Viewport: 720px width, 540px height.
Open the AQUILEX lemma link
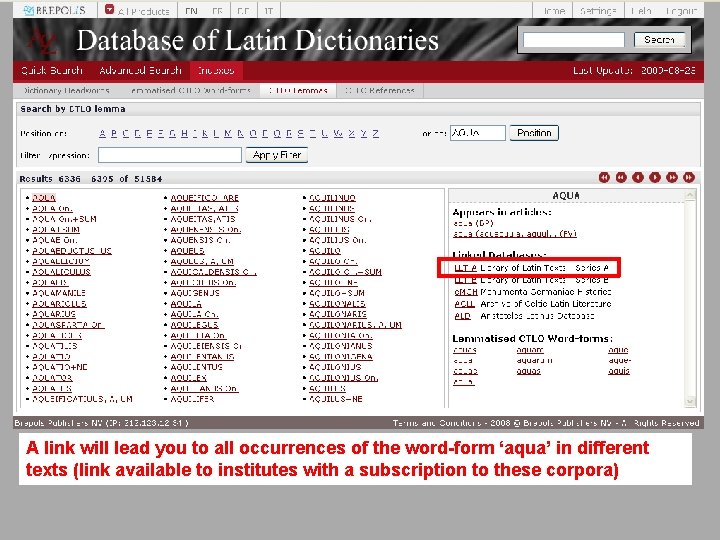pyautogui.click(x=189, y=378)
